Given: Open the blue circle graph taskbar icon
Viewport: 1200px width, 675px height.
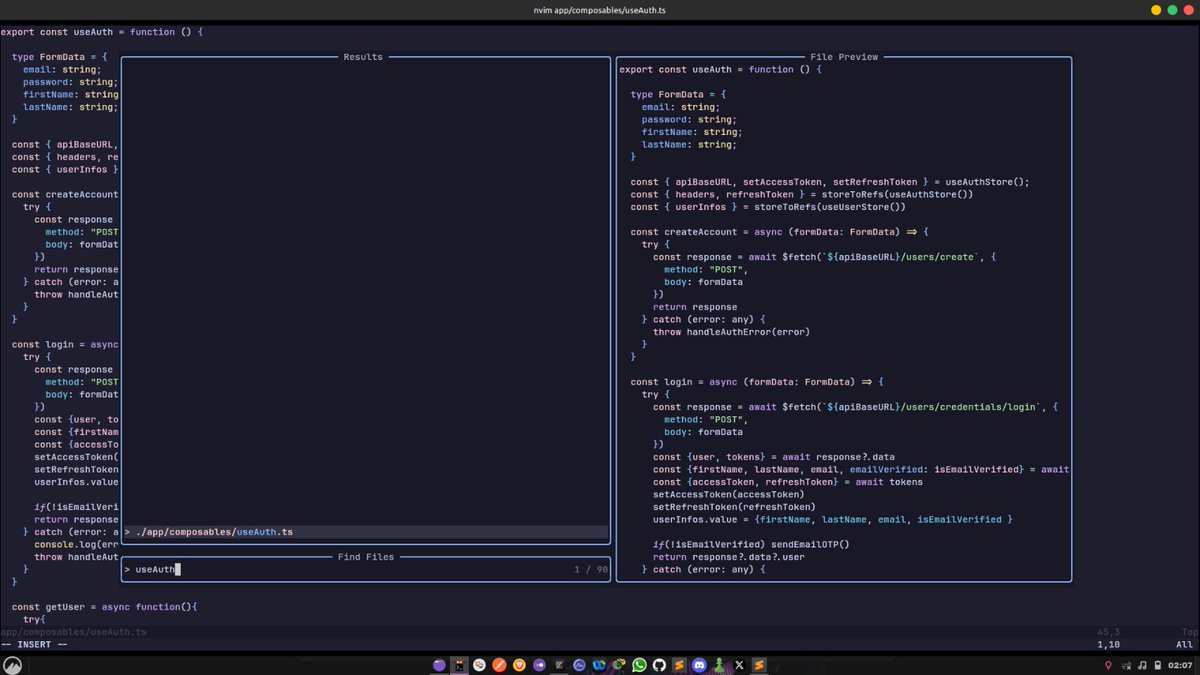Looking at the screenshot, I should (x=579, y=665).
